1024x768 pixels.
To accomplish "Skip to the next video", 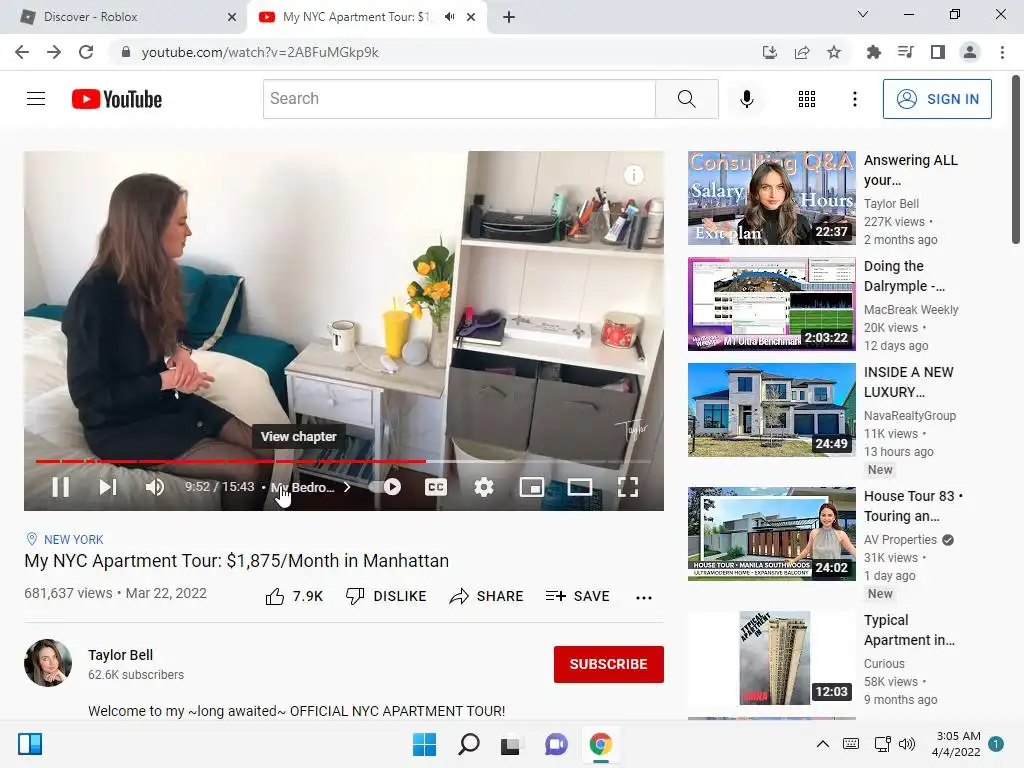I will pos(108,487).
